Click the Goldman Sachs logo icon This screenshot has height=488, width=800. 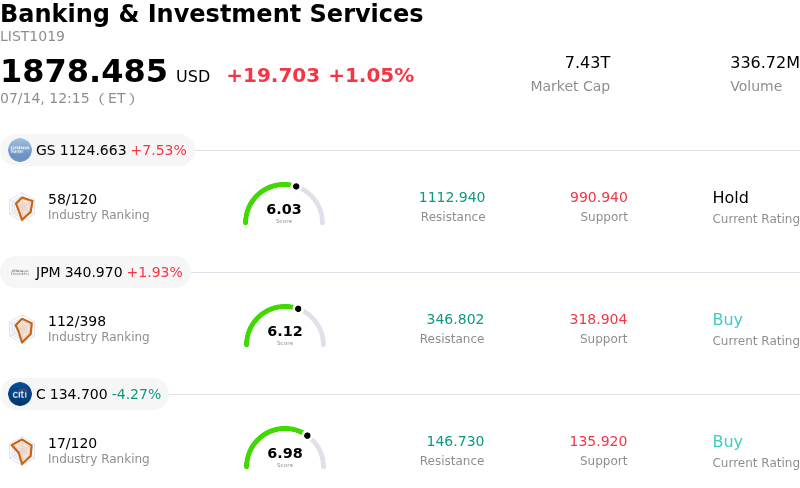[20, 150]
